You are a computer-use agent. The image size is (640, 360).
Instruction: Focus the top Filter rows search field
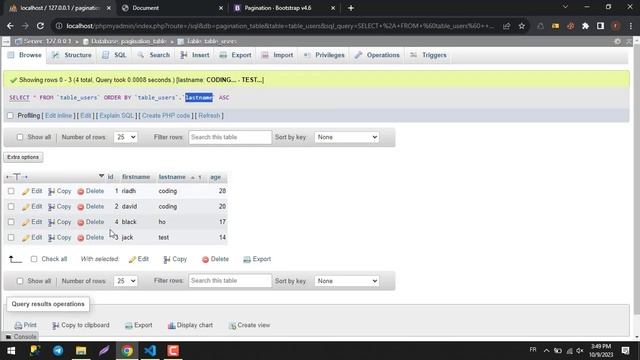point(230,137)
